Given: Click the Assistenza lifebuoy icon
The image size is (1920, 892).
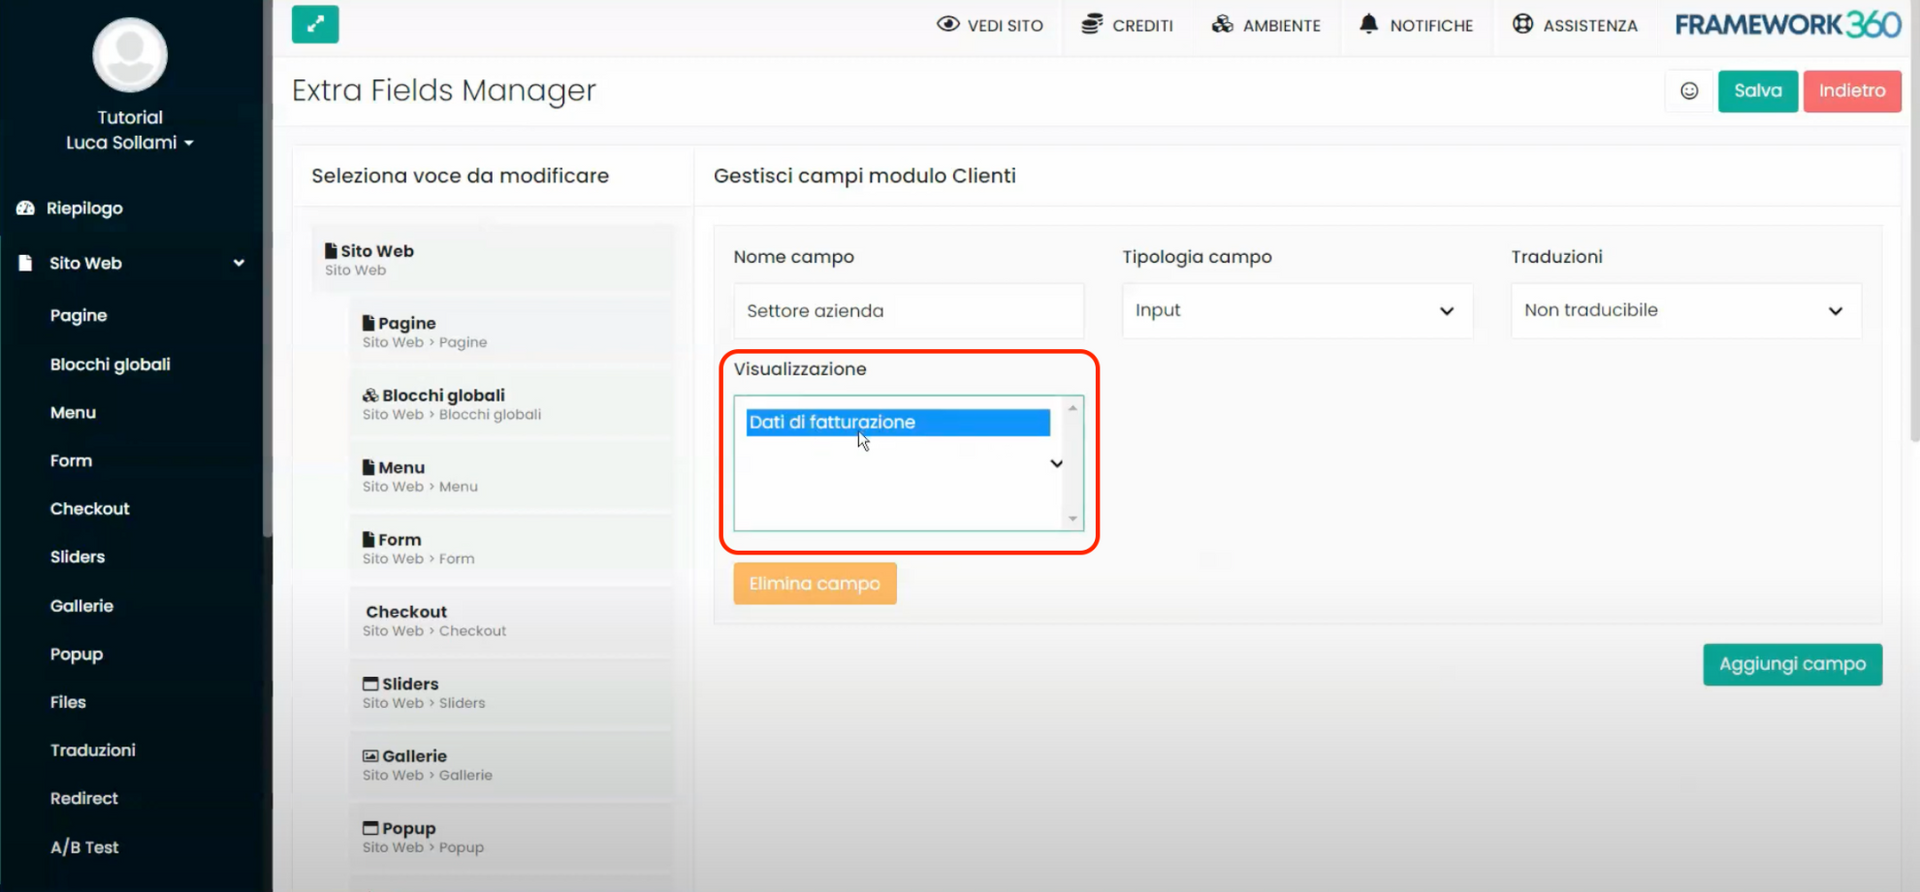Looking at the screenshot, I should [1522, 24].
